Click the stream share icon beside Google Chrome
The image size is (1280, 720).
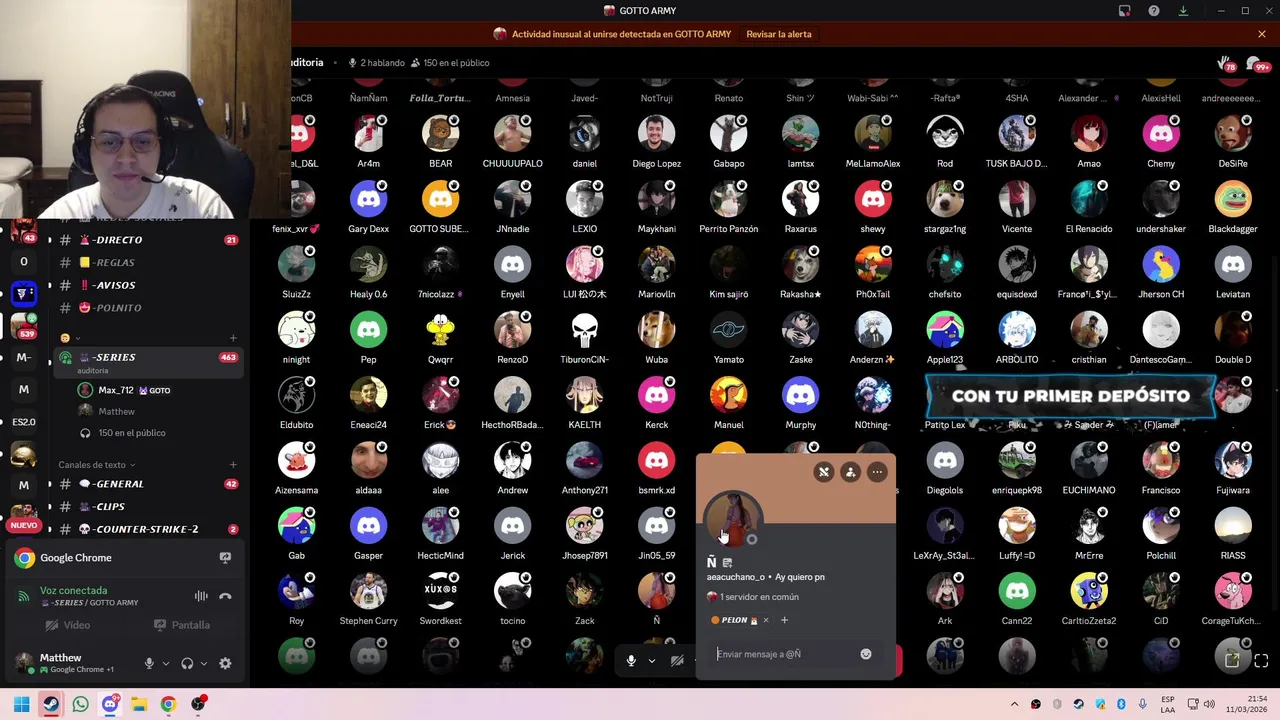(x=225, y=558)
